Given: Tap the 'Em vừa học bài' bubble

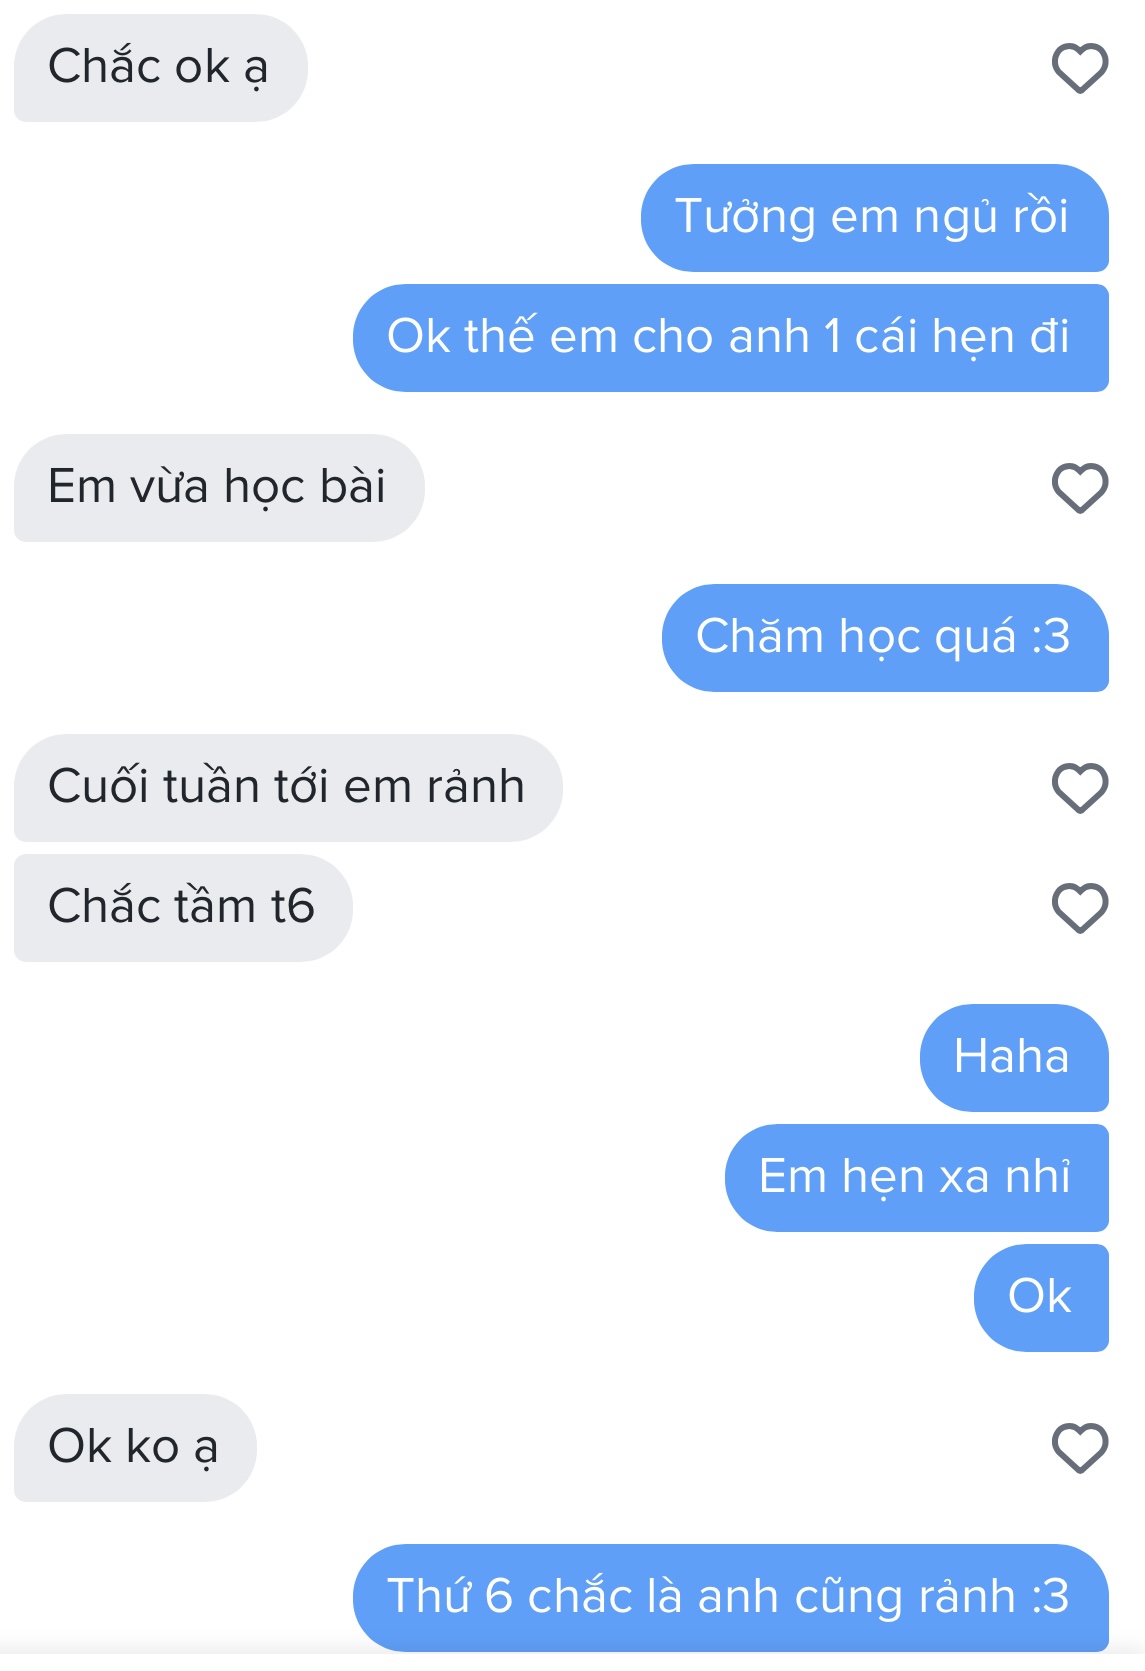Looking at the screenshot, I should tap(219, 488).
